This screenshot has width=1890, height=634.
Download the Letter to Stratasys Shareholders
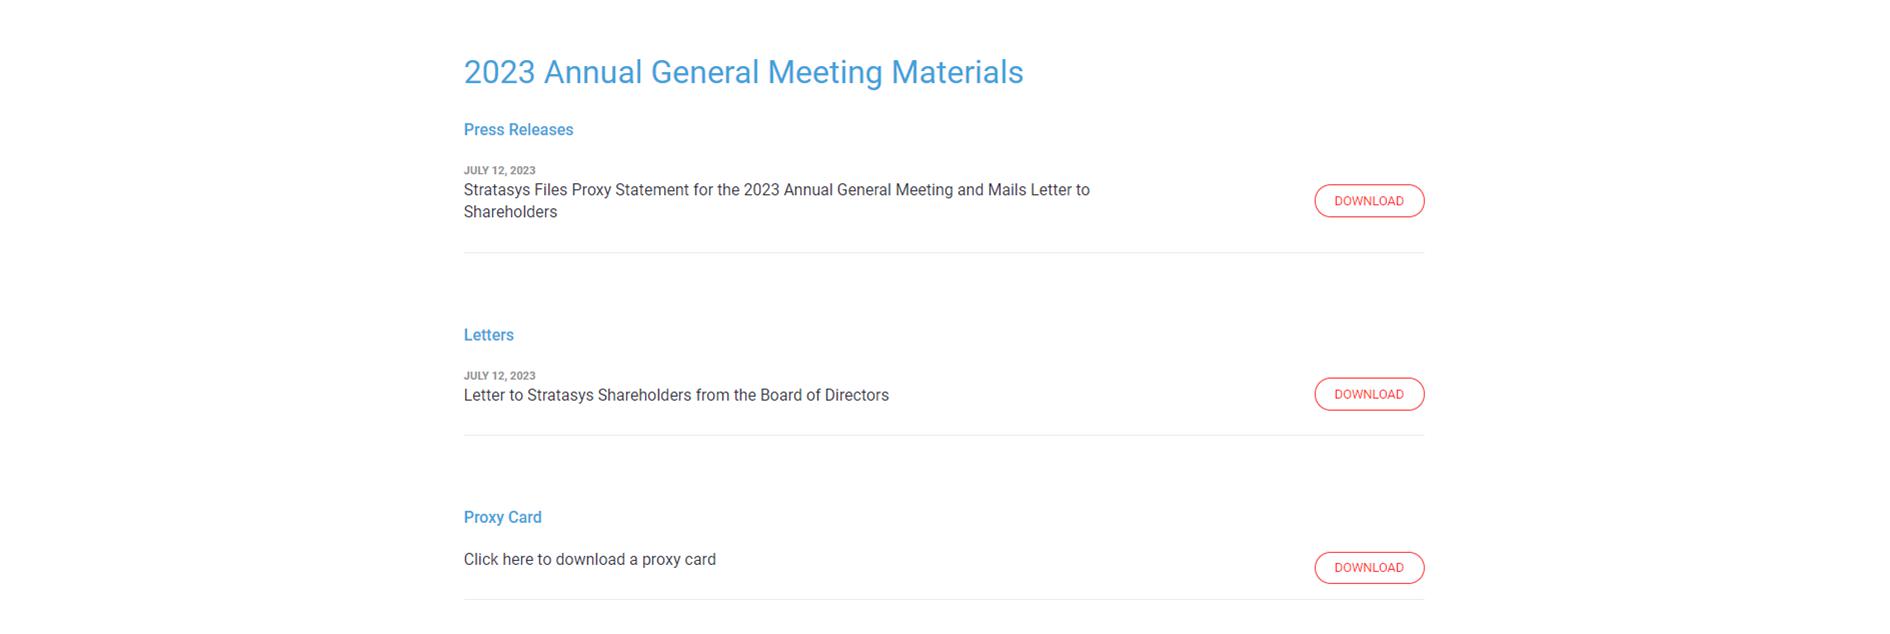pyautogui.click(x=1368, y=394)
